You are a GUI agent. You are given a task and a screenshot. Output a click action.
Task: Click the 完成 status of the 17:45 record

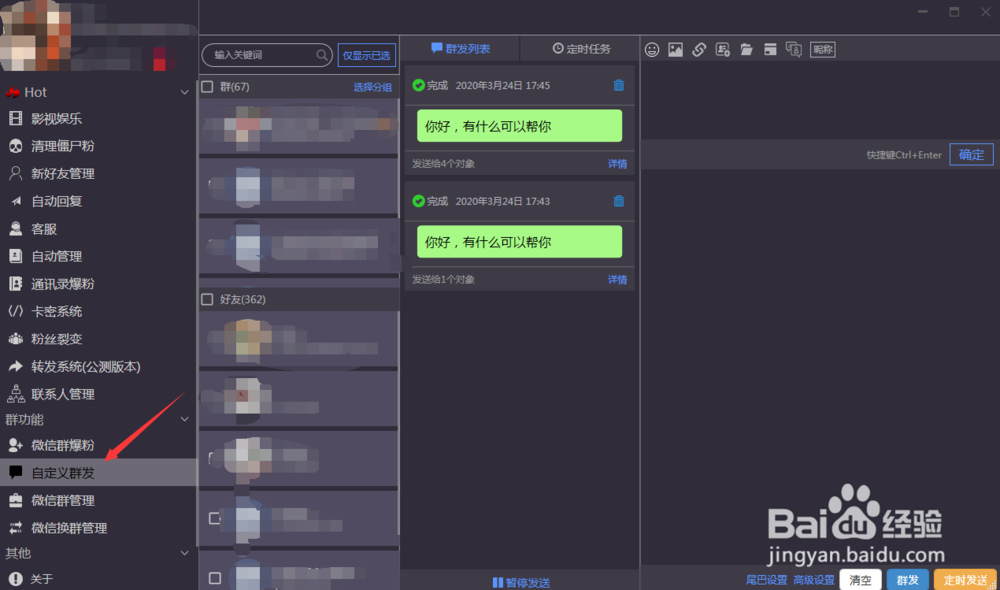[430, 85]
